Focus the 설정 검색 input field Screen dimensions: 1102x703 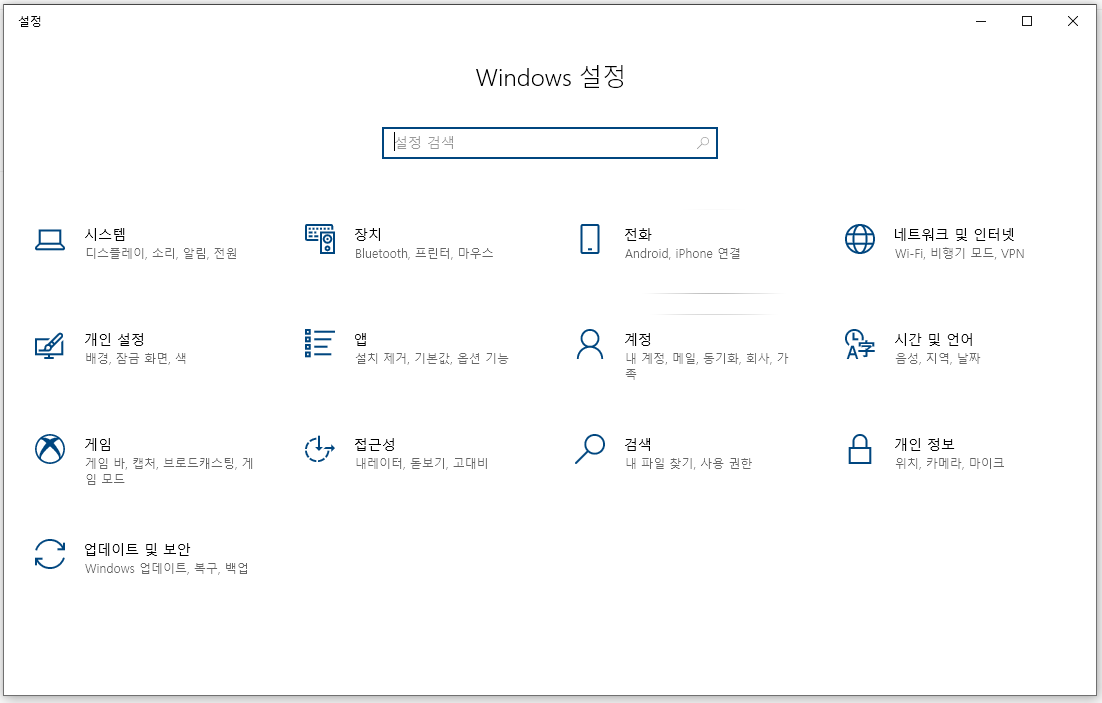pyautogui.click(x=550, y=143)
